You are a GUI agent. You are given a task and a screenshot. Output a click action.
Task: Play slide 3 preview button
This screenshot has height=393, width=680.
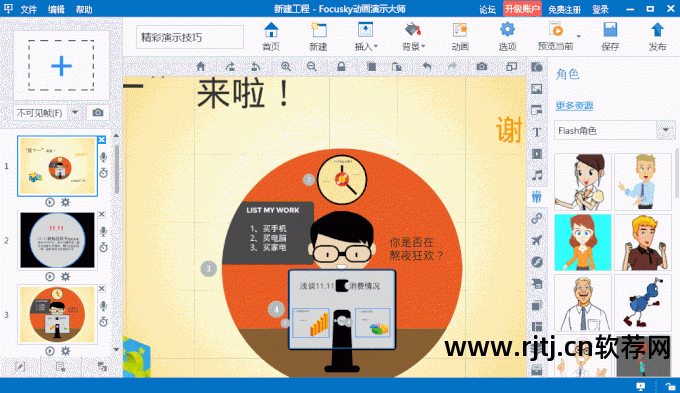(50, 350)
